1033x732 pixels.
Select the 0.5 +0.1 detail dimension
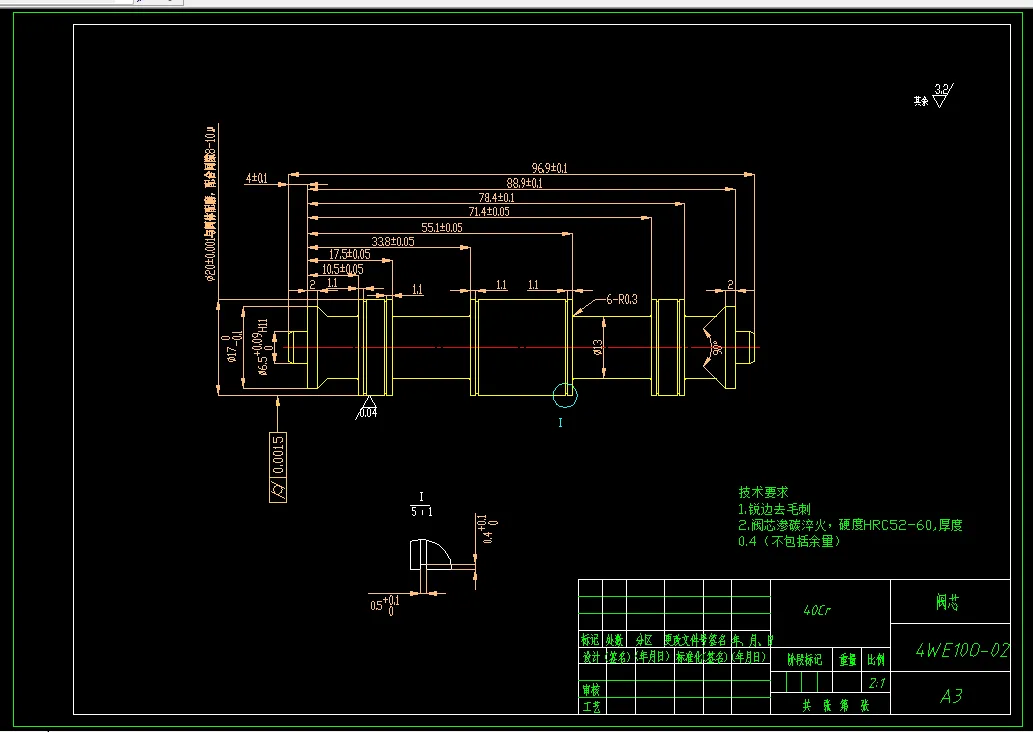point(385,605)
